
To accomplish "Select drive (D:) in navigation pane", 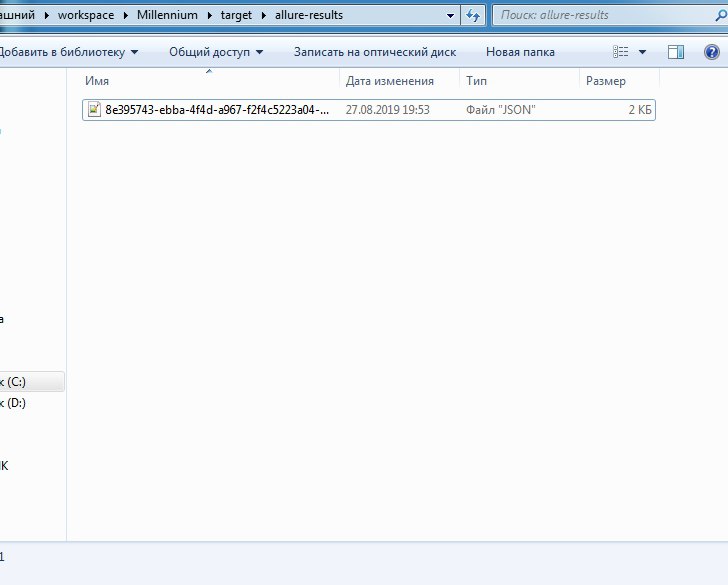I will pos(32,403).
